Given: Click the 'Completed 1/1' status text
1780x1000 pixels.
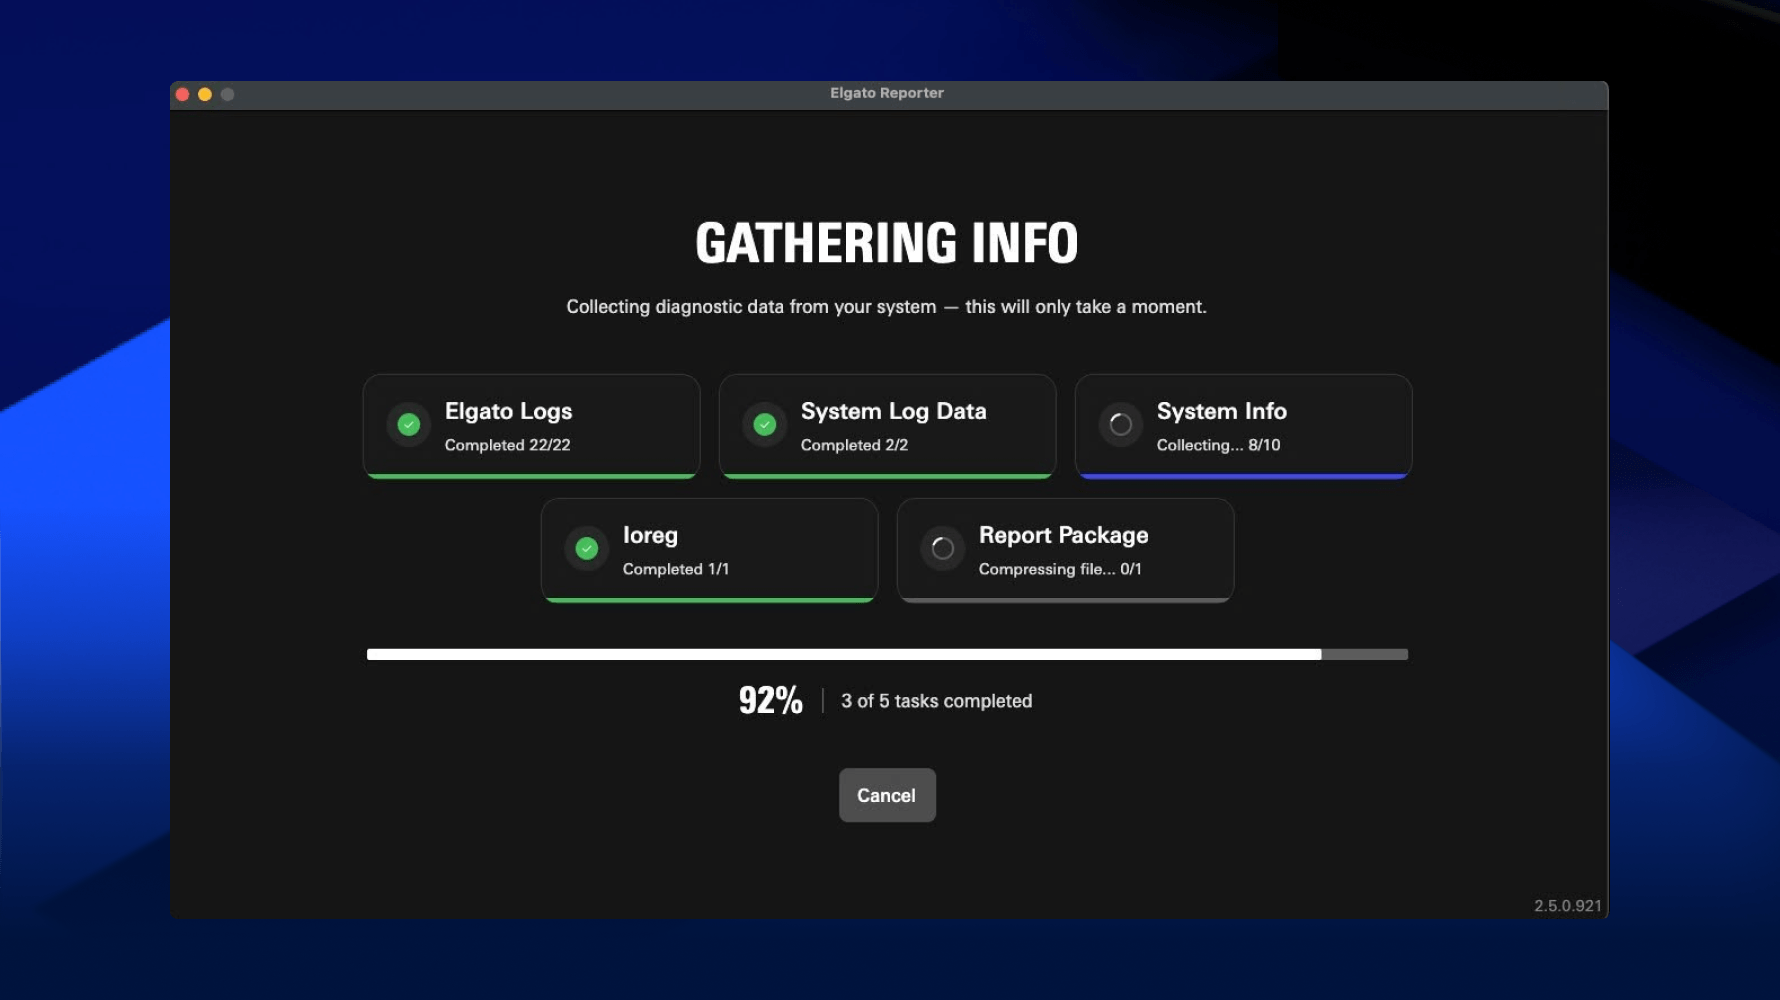Looking at the screenshot, I should point(675,569).
